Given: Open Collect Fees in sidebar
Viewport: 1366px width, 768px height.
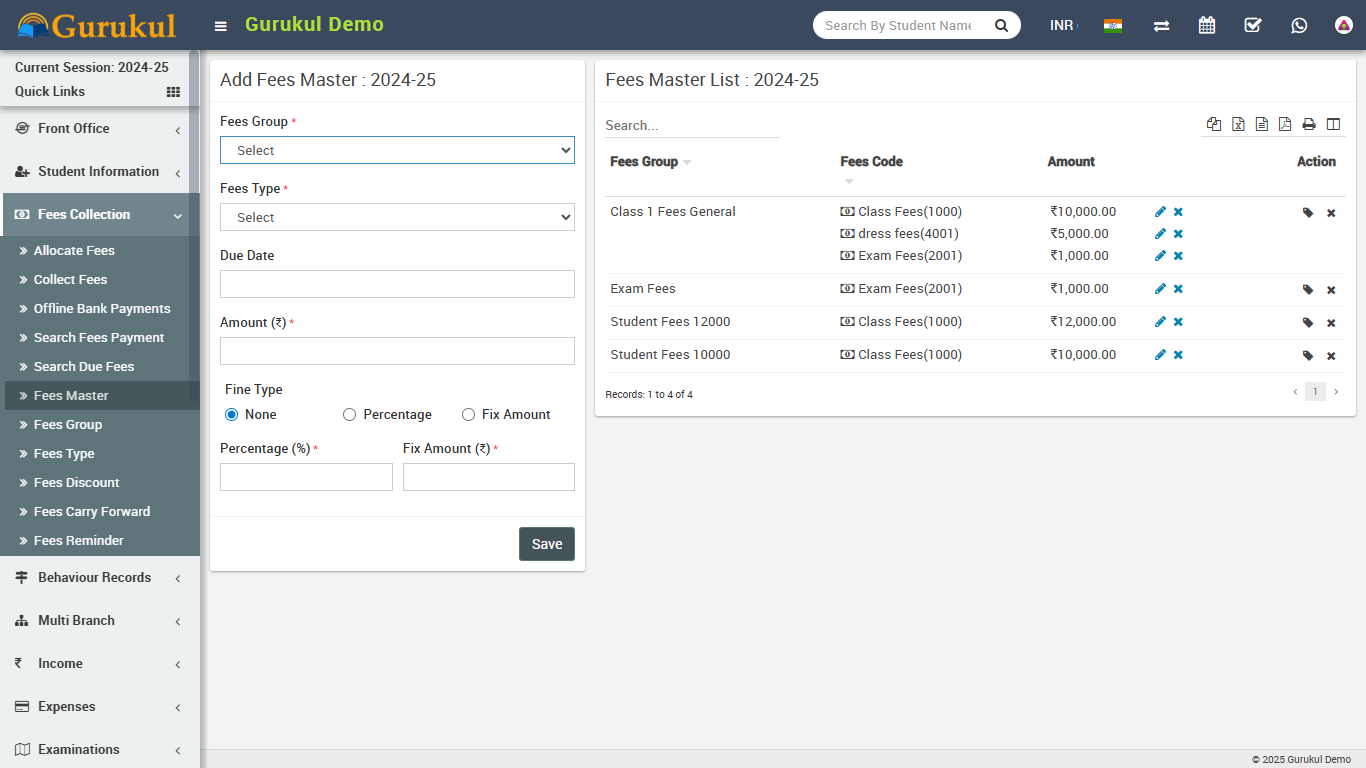Looking at the screenshot, I should pyautogui.click(x=70, y=280).
